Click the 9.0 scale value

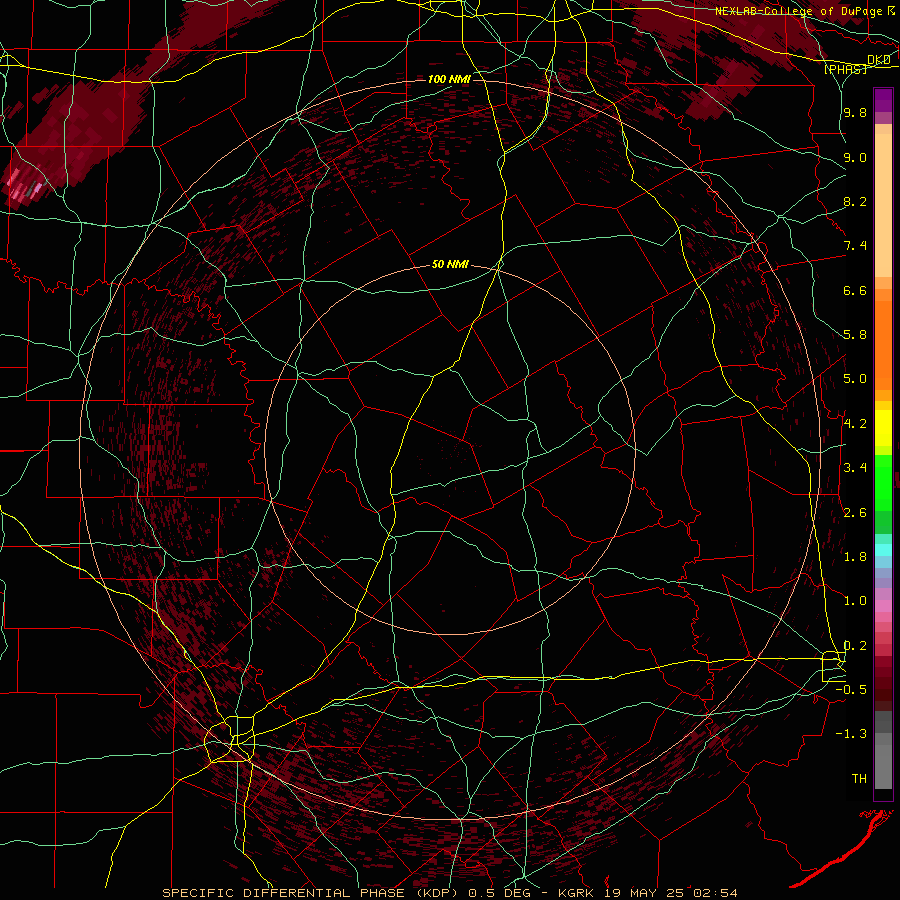pyautogui.click(x=855, y=157)
